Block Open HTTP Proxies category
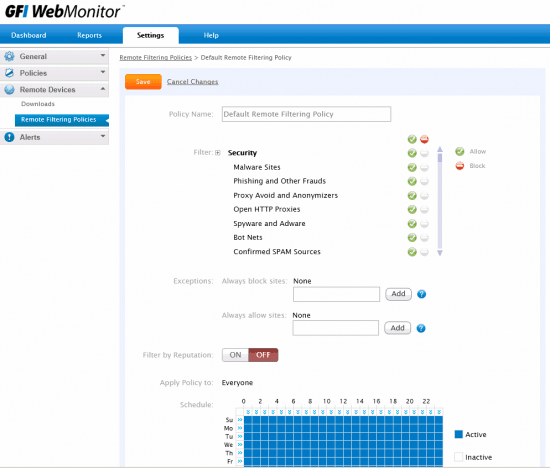Viewport: 550px width, 468px height. pos(424,209)
